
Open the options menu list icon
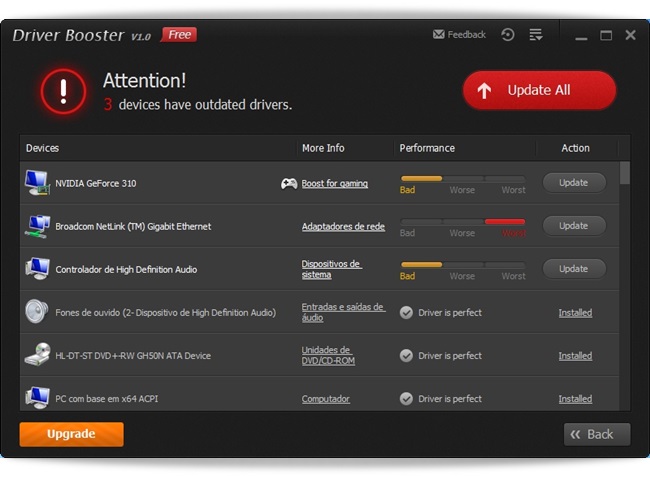pos(536,34)
